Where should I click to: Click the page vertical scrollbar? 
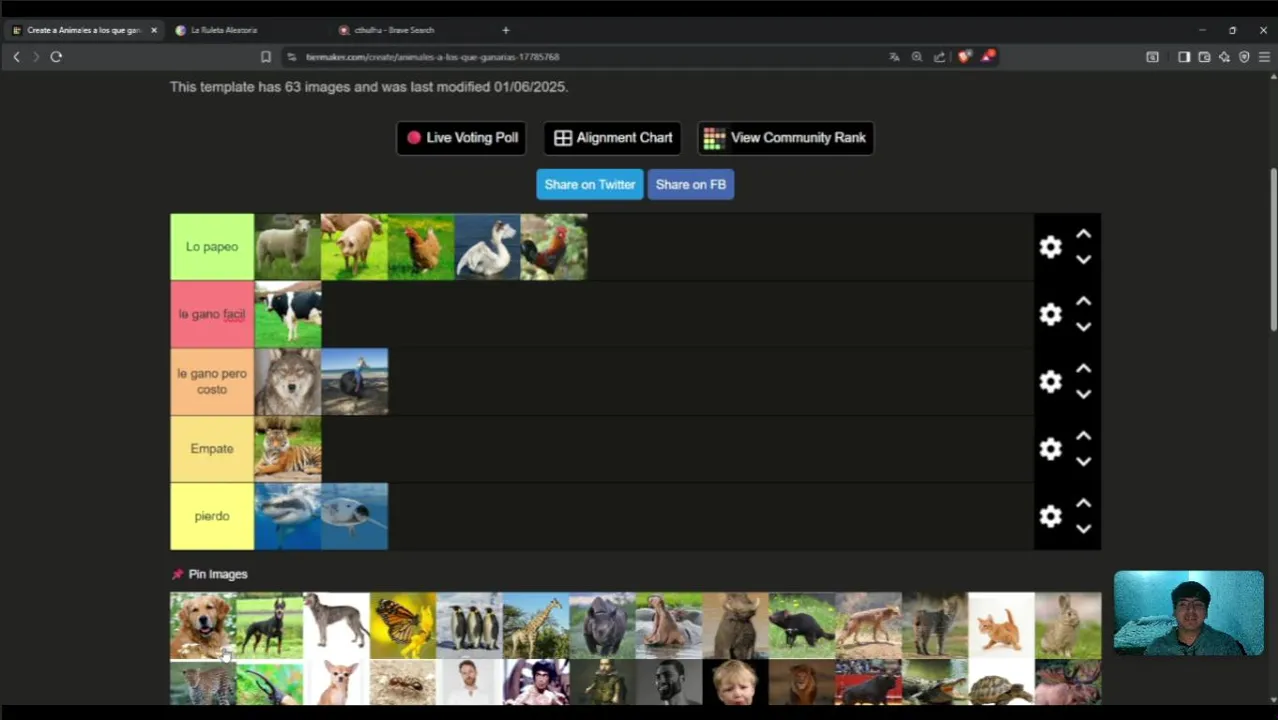click(1273, 250)
